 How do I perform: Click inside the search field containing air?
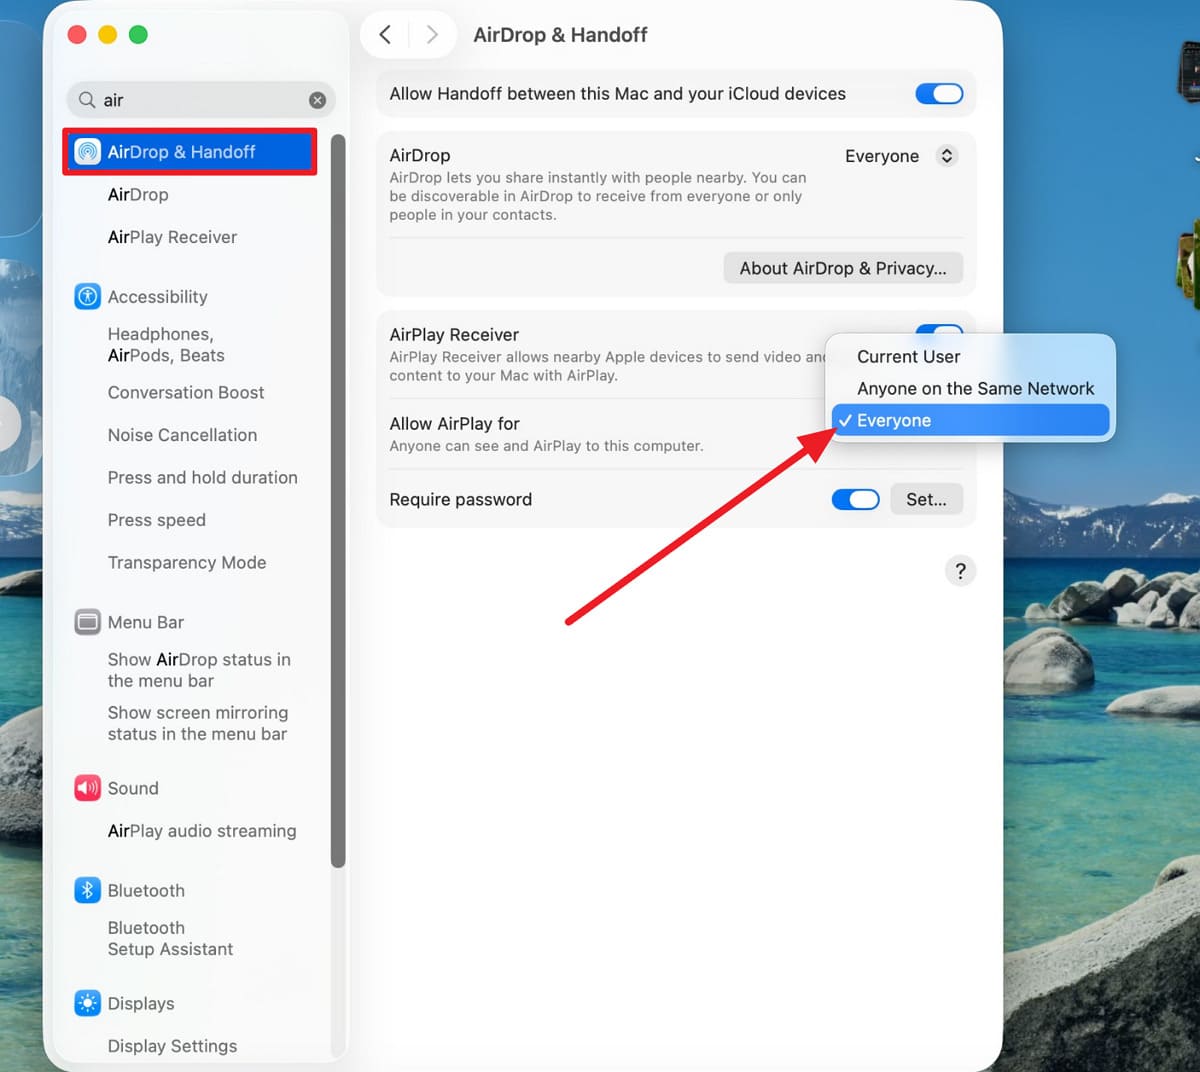tap(200, 100)
